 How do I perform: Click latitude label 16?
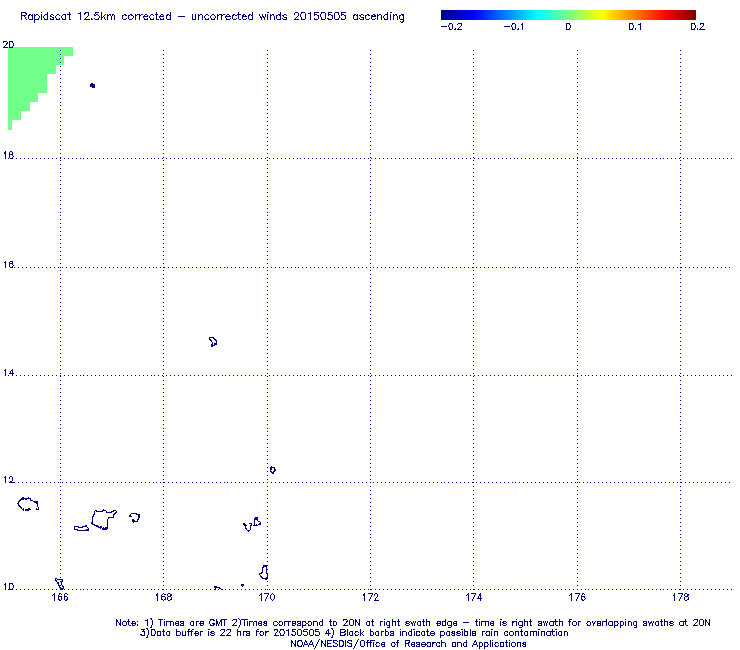(x=8, y=265)
